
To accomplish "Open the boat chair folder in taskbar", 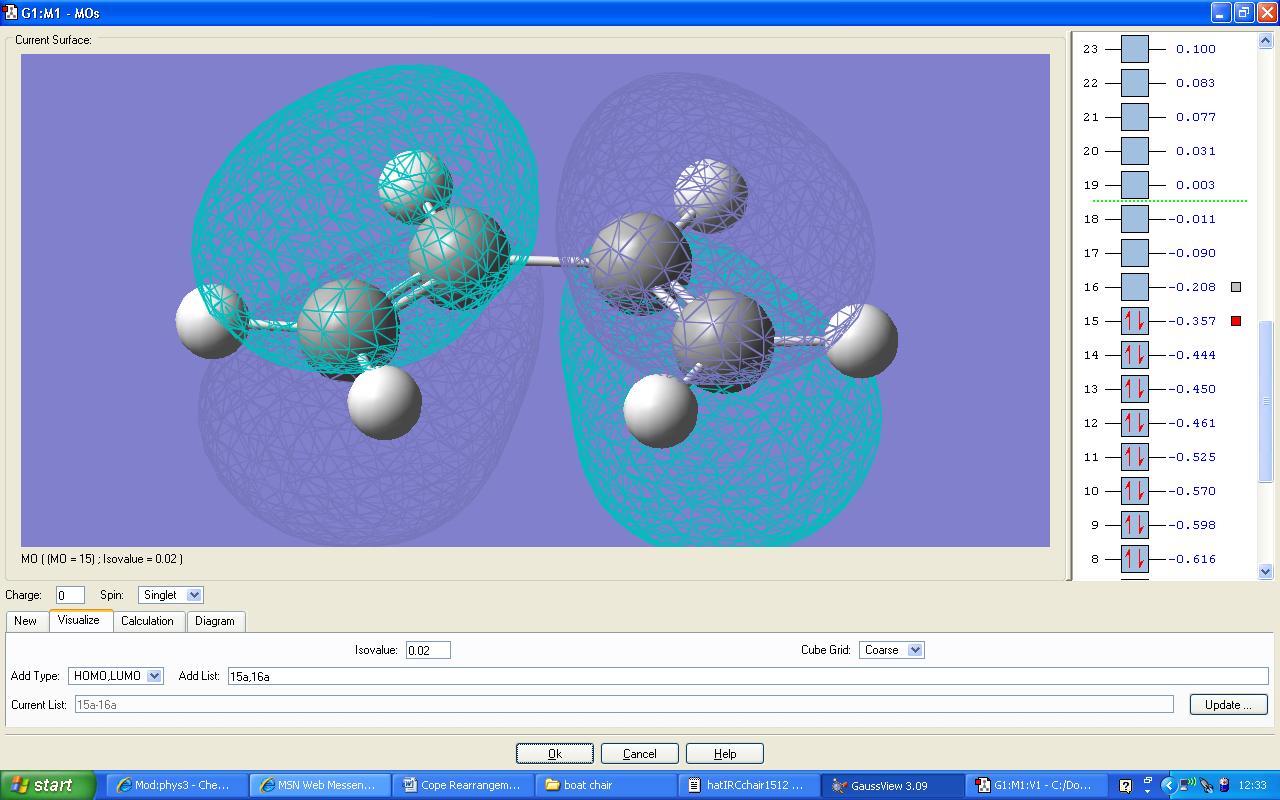I will pos(606,785).
